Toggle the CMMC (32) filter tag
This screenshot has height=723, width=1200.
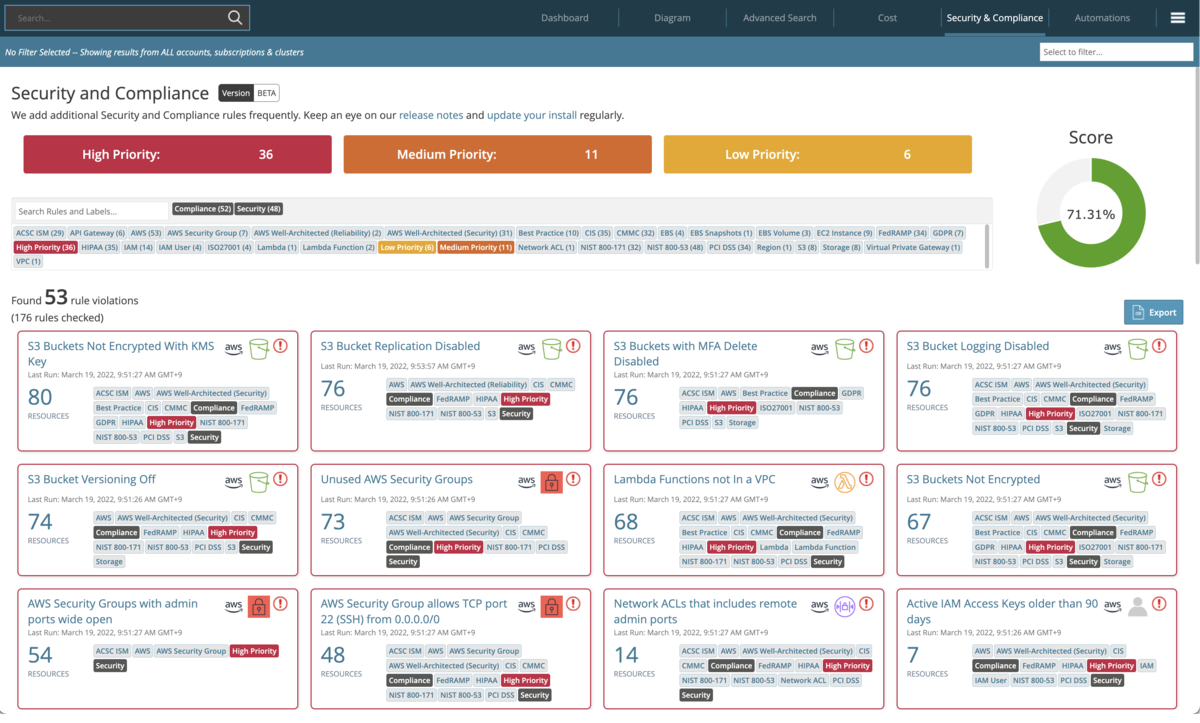pos(635,233)
